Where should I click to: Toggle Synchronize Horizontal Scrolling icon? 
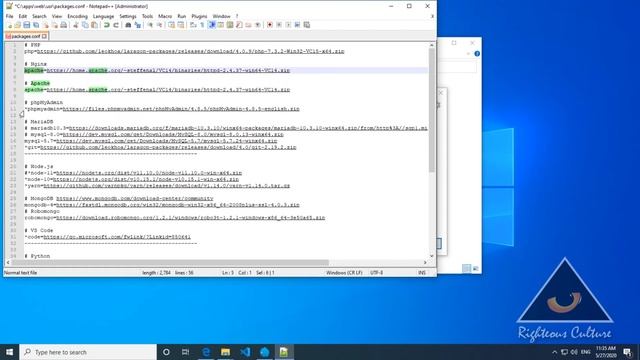181,25
